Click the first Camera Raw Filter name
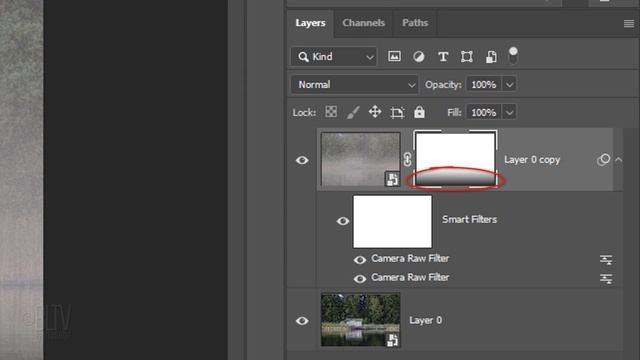640x360 pixels. [410, 258]
